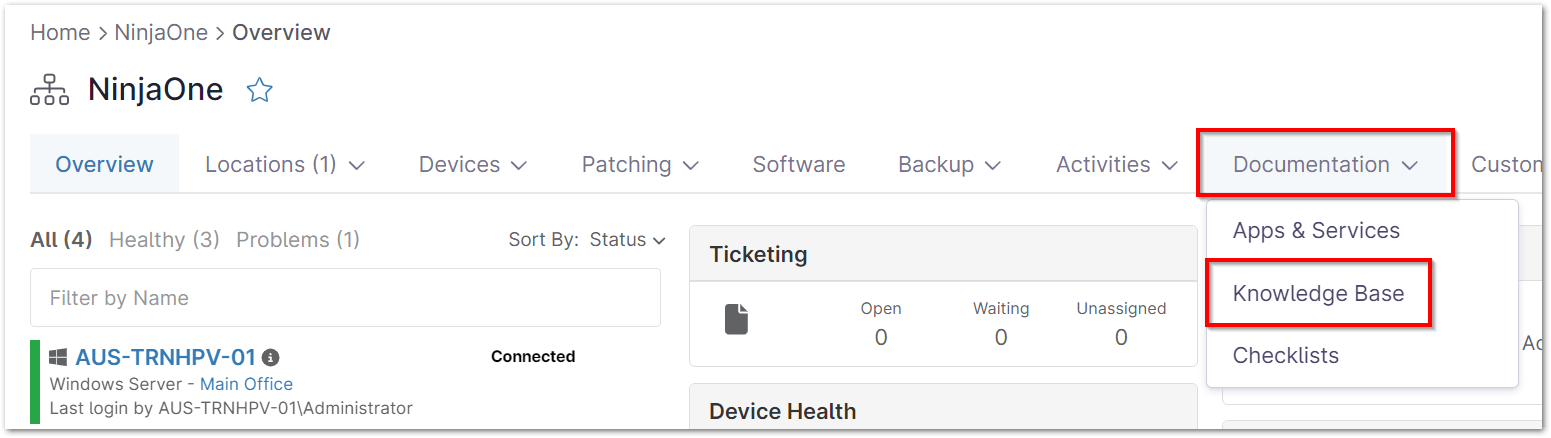Open the Locations (1) dropdown tab

coord(285,165)
